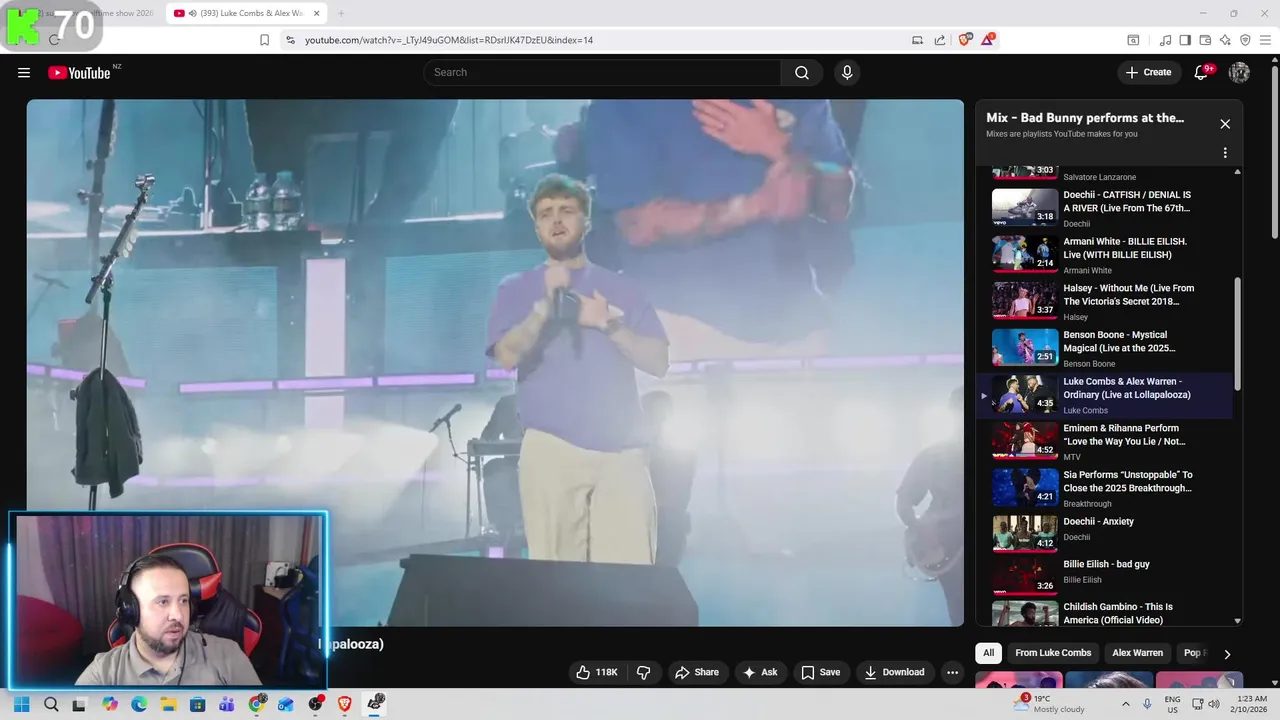Click the Create button
The height and width of the screenshot is (720, 1280).
click(1148, 72)
